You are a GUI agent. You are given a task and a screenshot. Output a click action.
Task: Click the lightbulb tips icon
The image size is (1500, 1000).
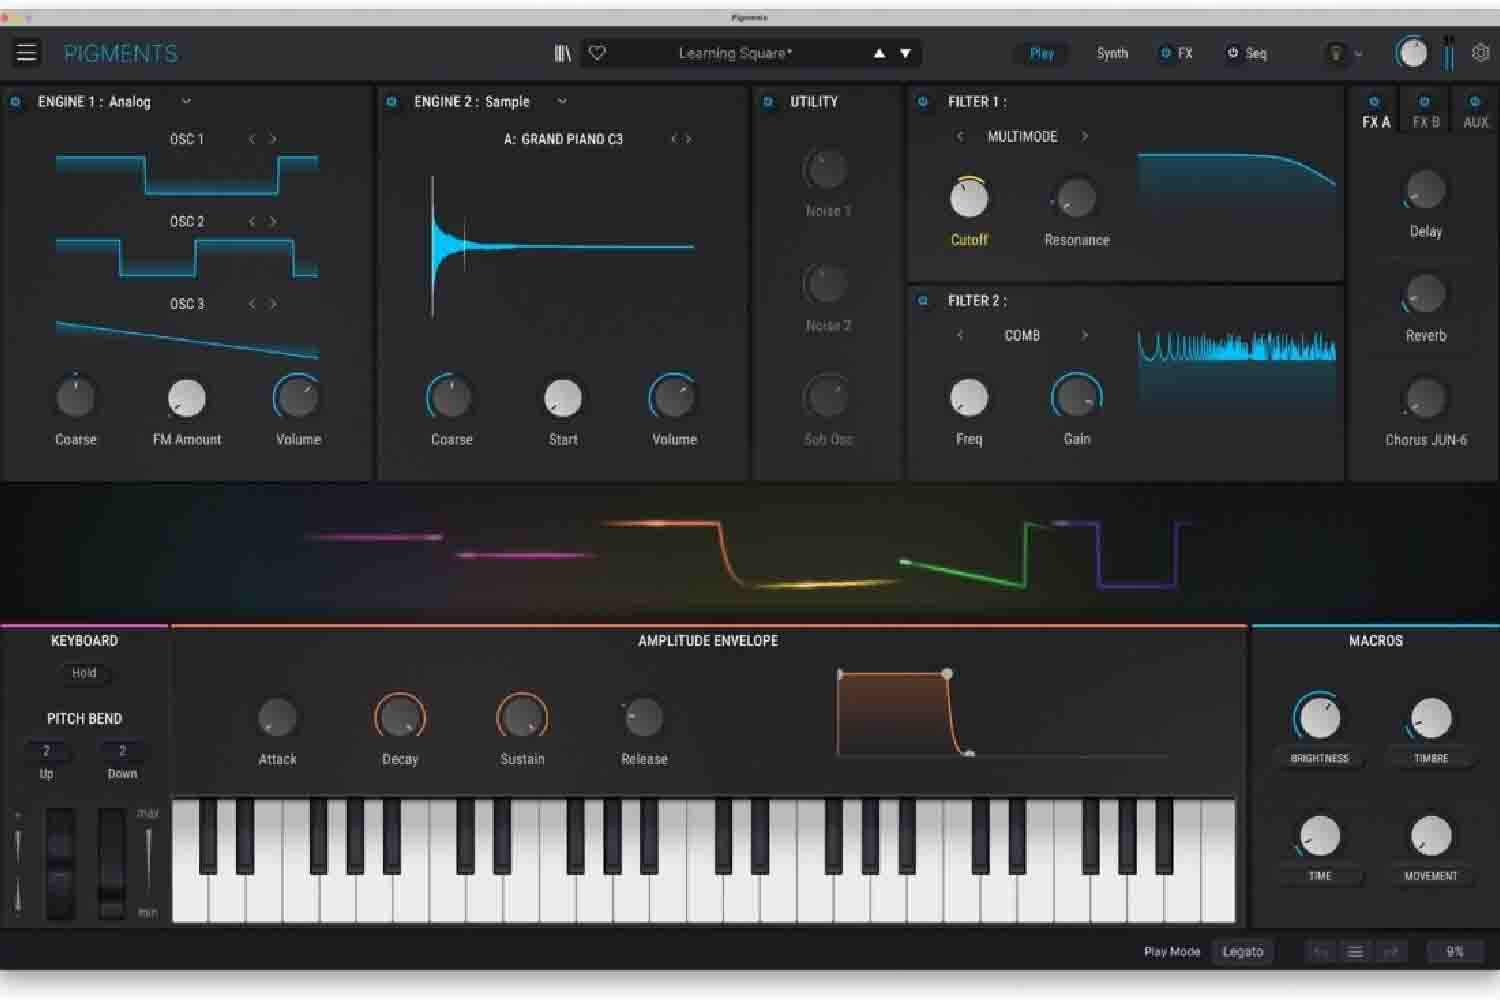(1334, 54)
